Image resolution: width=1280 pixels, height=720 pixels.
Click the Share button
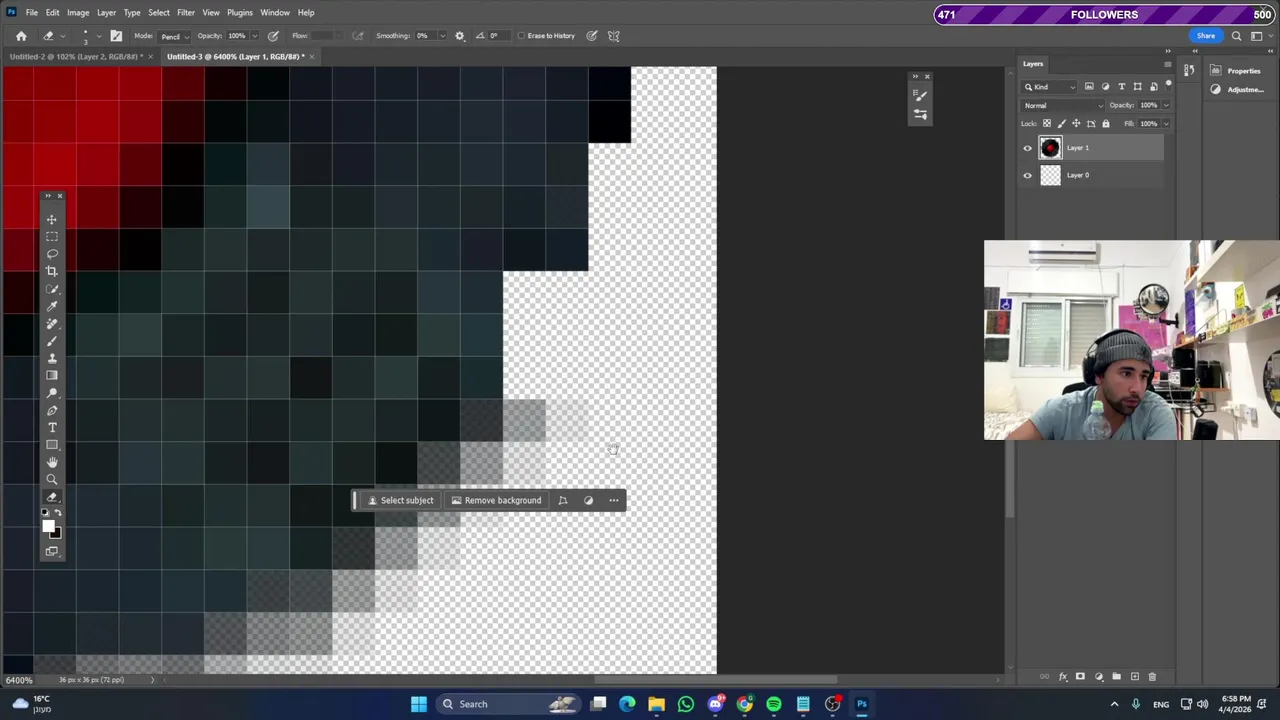1206,36
